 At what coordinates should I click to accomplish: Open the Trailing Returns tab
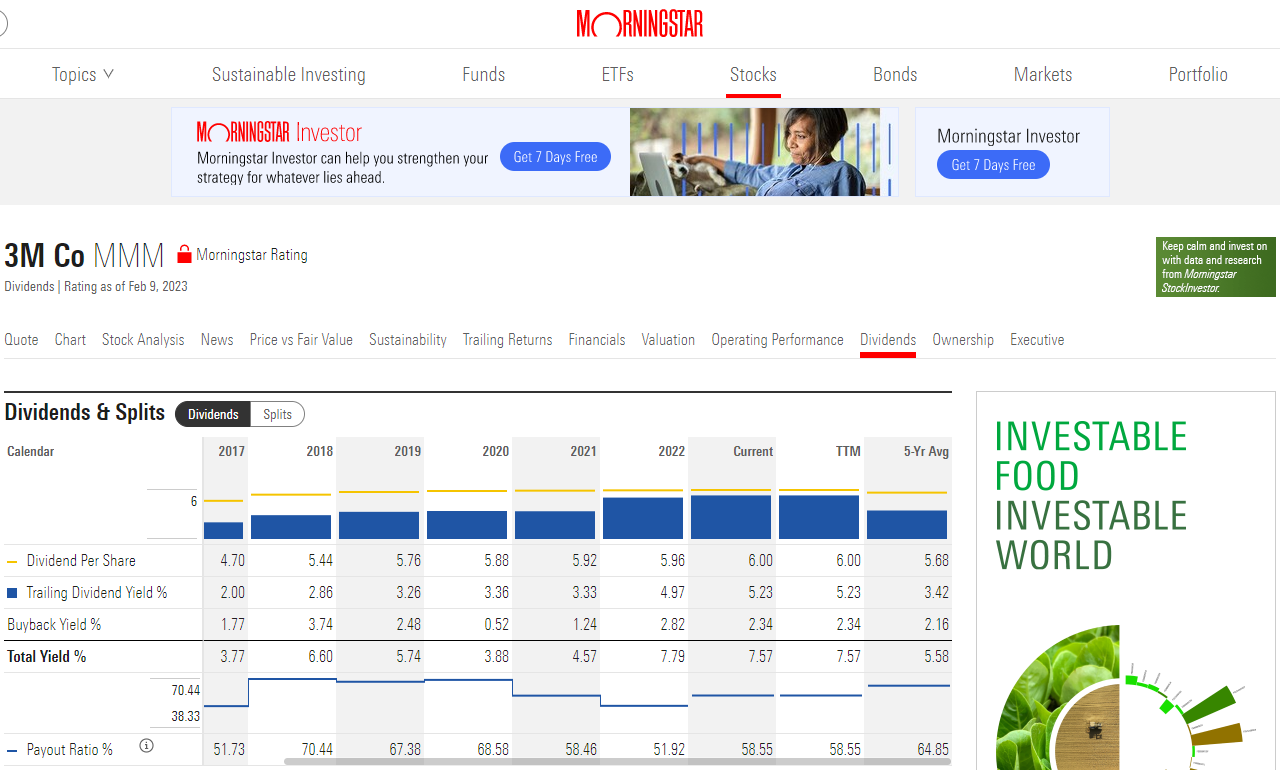[507, 340]
